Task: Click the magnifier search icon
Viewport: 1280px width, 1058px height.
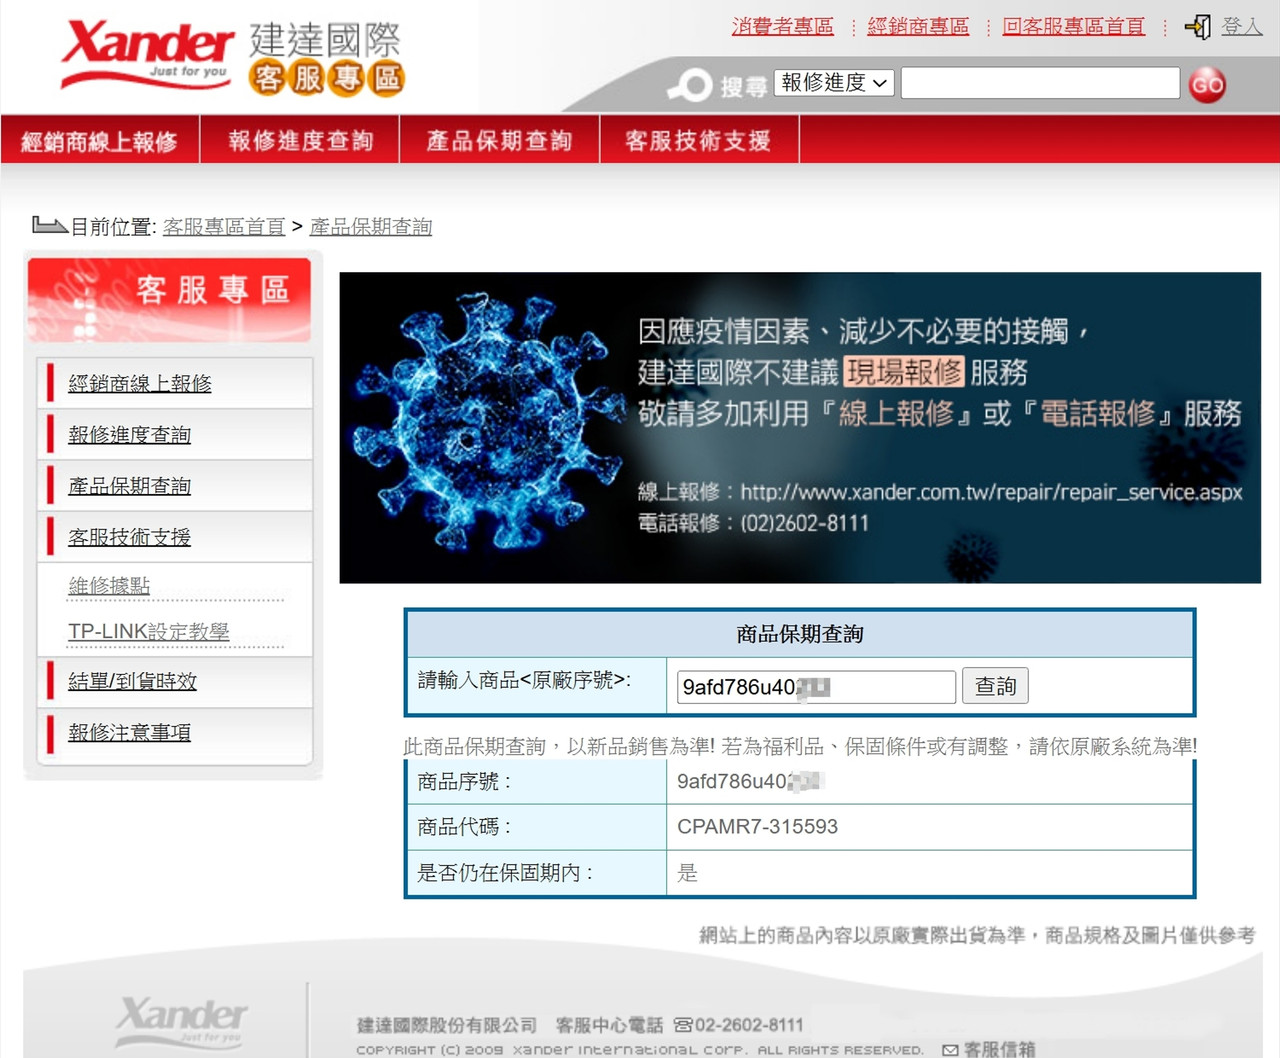Action: [690, 85]
